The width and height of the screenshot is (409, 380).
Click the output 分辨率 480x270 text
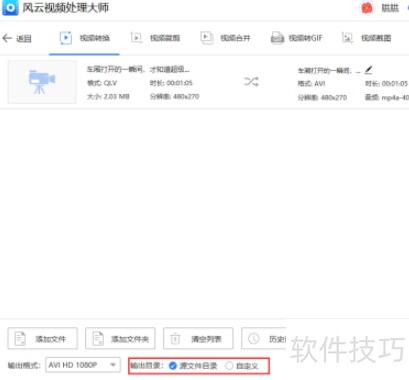click(x=322, y=98)
